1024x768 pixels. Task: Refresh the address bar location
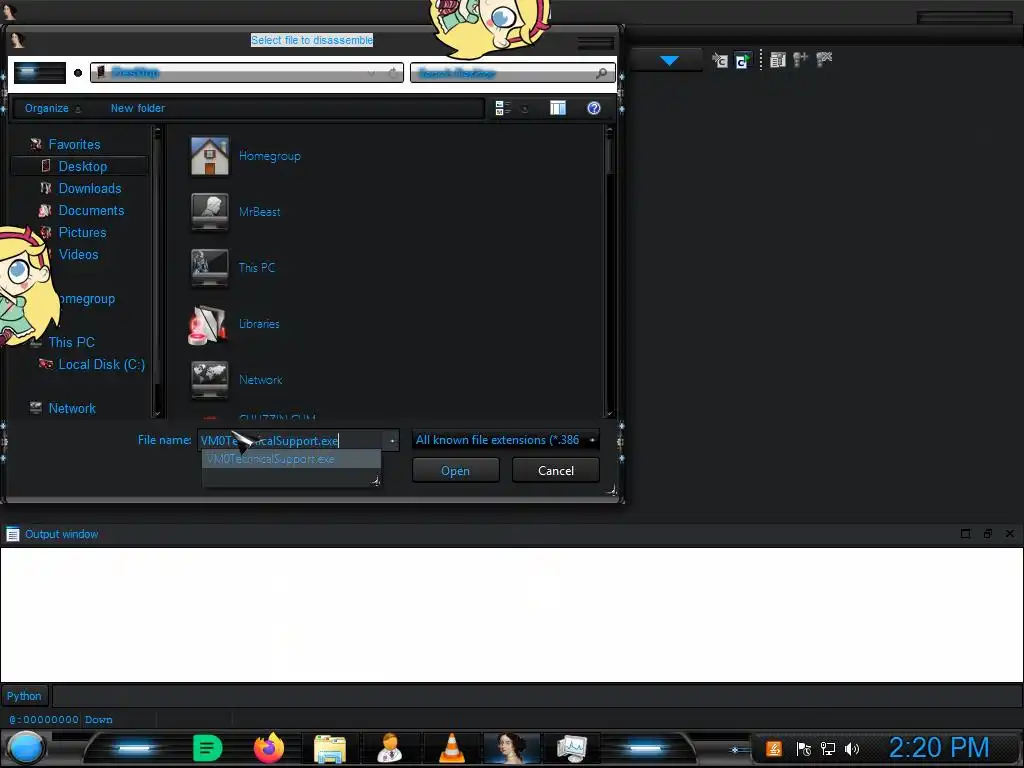[393, 73]
